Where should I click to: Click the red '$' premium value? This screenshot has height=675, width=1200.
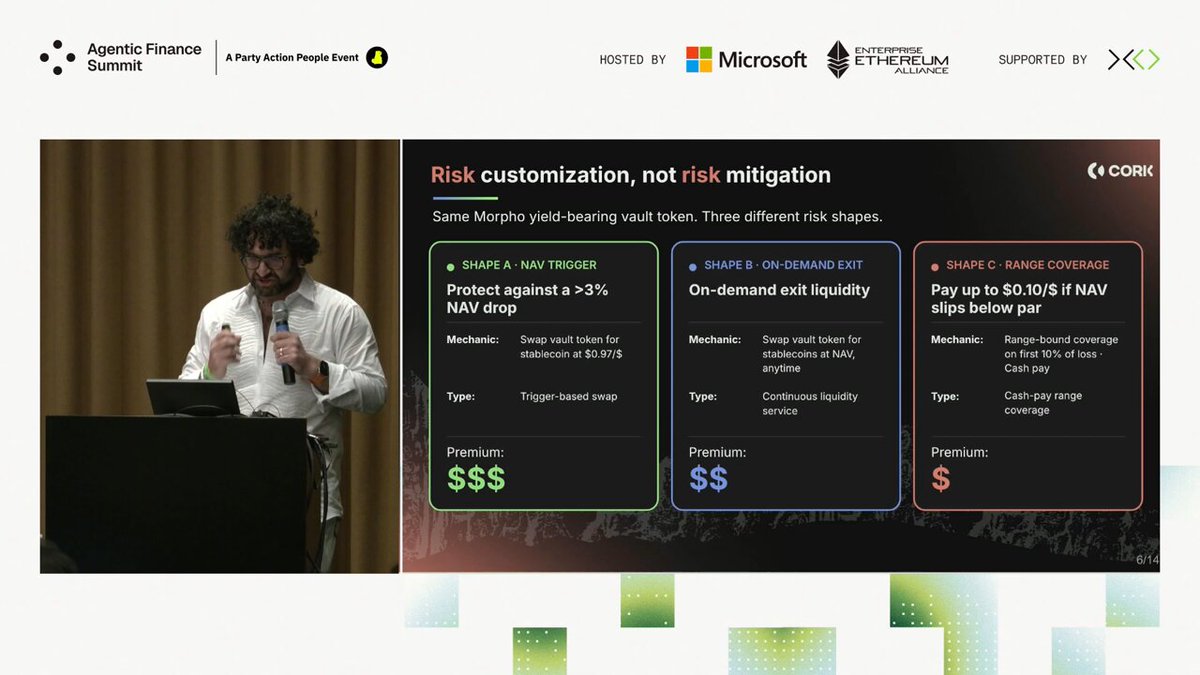940,479
